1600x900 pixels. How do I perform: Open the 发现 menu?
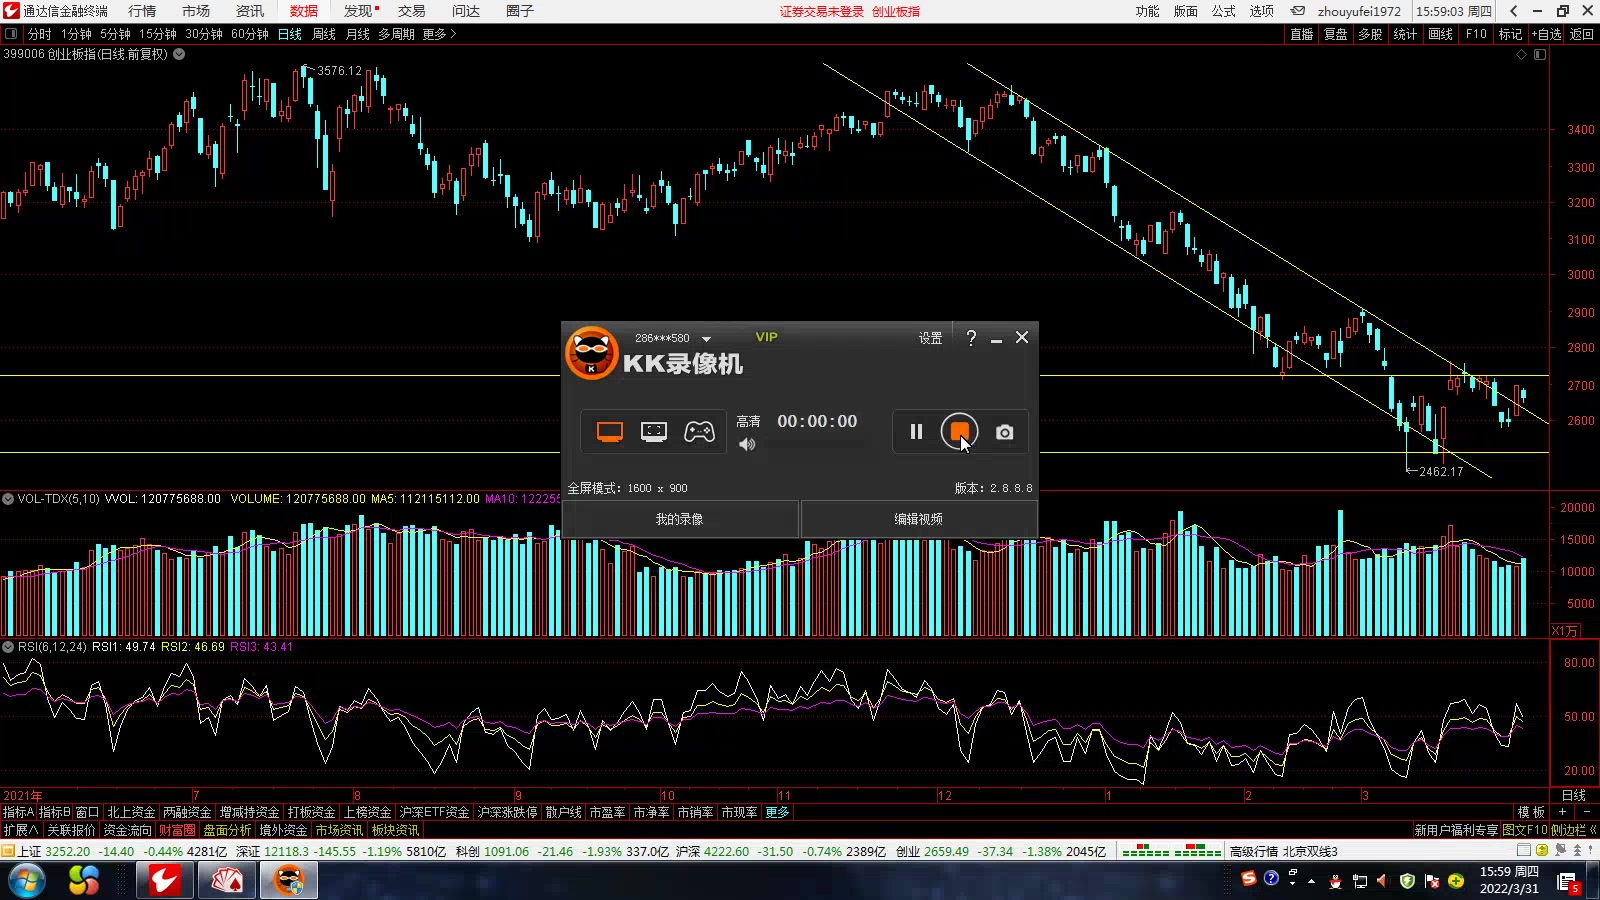pos(358,11)
